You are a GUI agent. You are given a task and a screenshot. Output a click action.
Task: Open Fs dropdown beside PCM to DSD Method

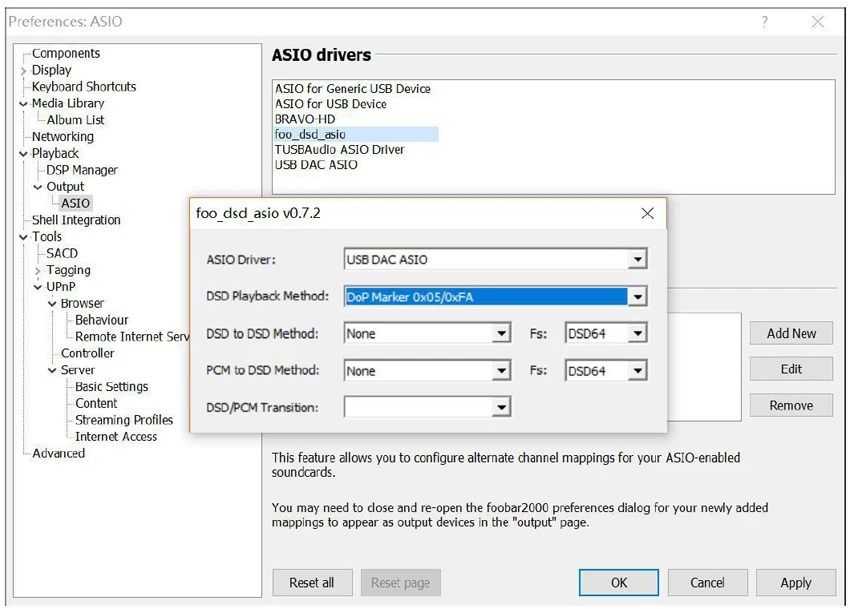(638, 370)
